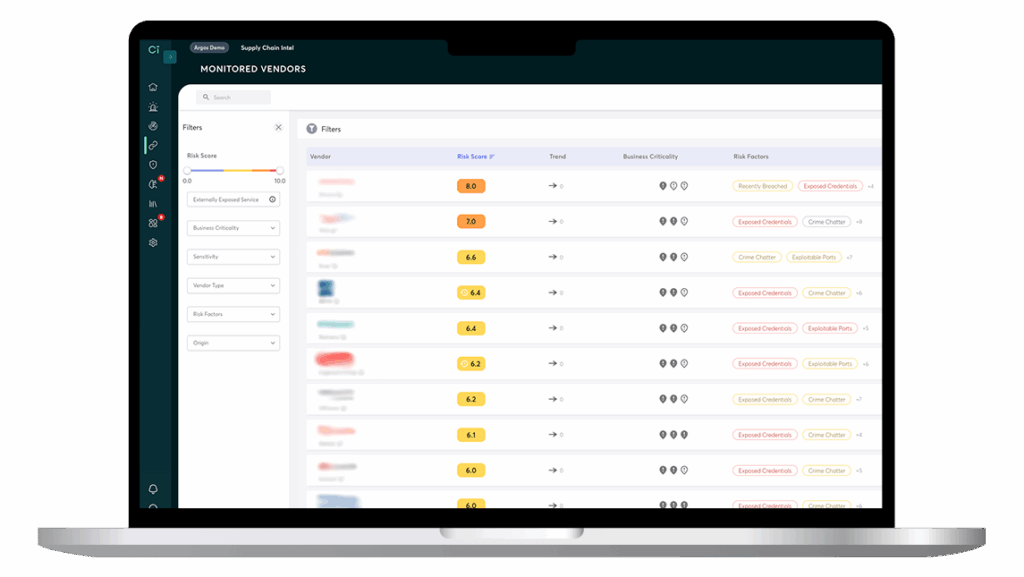Click the 7.0 risk score badge
Image resolution: width=1024 pixels, height=577 pixels.
tap(471, 221)
